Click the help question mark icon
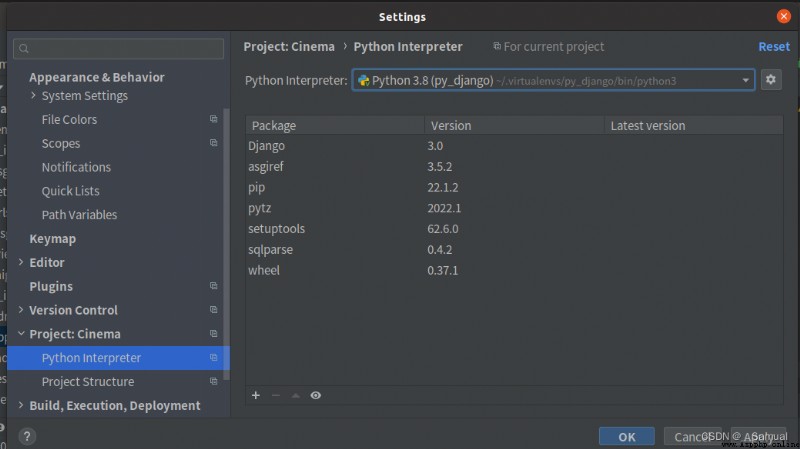Viewport: 800px width, 449px height. click(x=27, y=436)
